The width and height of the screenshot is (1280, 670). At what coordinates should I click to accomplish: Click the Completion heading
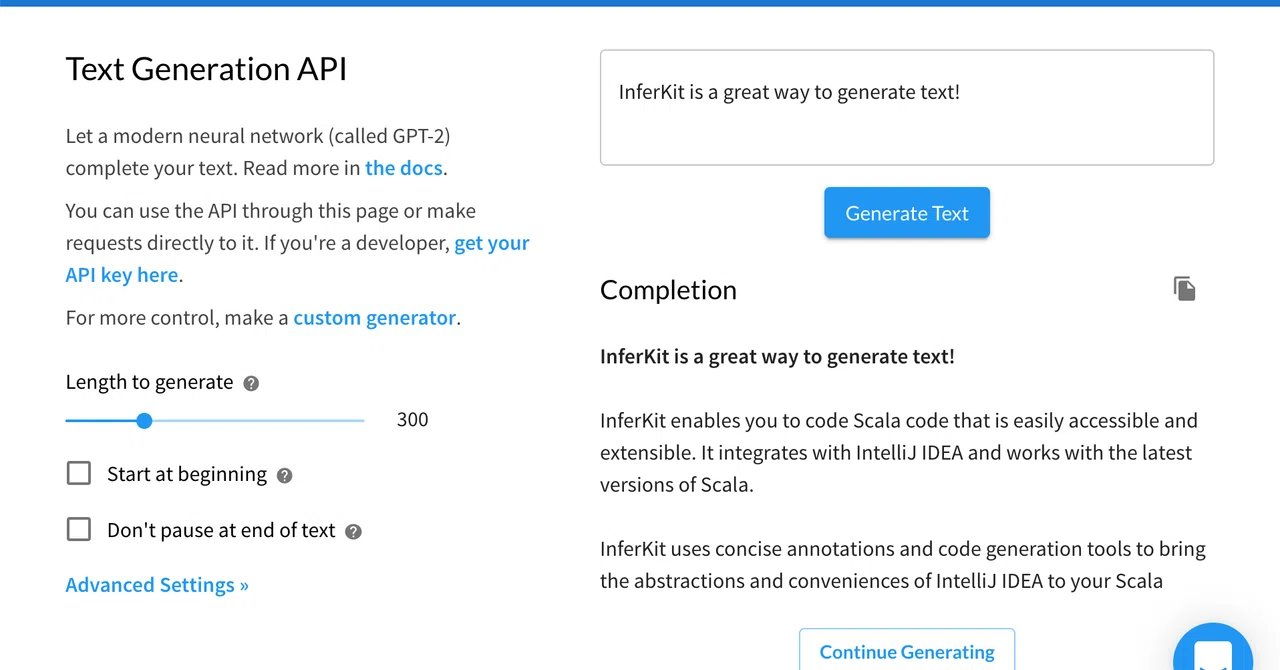point(668,290)
